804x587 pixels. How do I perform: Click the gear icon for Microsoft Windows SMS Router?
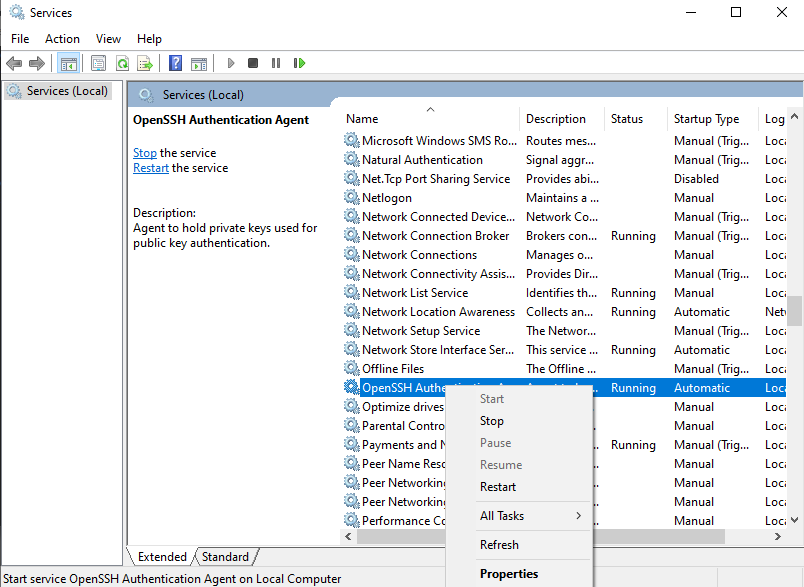(352, 140)
